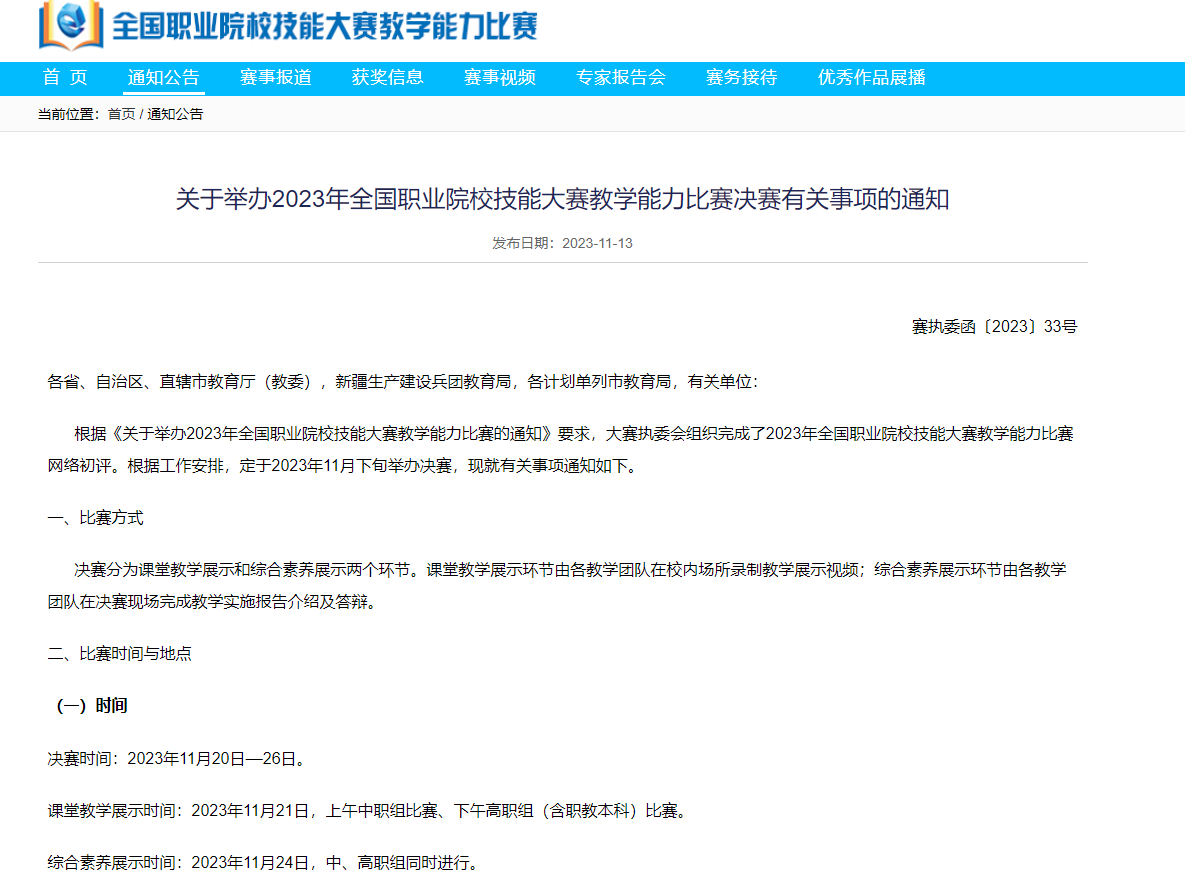The image size is (1185, 871).
Task: Click the 二、比赛时间与地点 heading
Action: point(120,654)
